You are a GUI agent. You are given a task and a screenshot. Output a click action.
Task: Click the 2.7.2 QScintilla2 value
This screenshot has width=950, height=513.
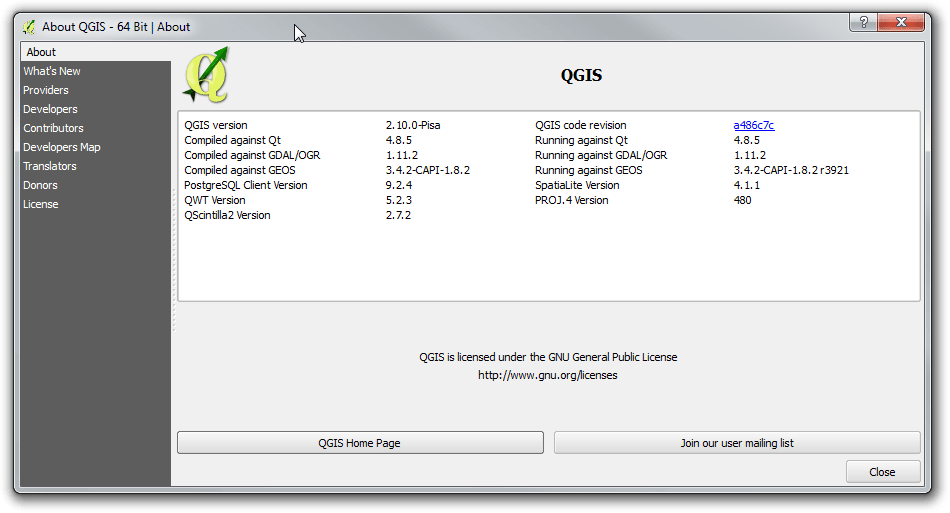(x=398, y=216)
